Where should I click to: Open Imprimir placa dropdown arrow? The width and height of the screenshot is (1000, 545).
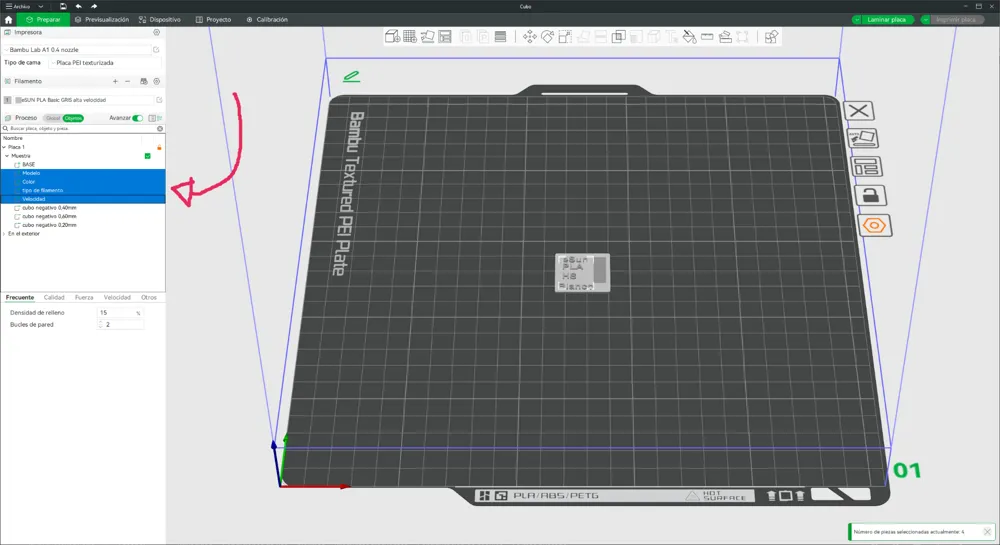(x=925, y=20)
